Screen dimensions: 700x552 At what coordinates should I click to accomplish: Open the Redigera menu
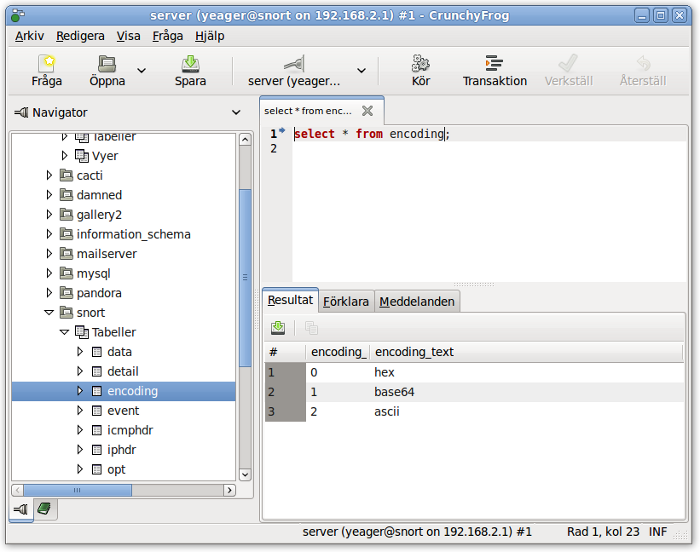[80, 36]
